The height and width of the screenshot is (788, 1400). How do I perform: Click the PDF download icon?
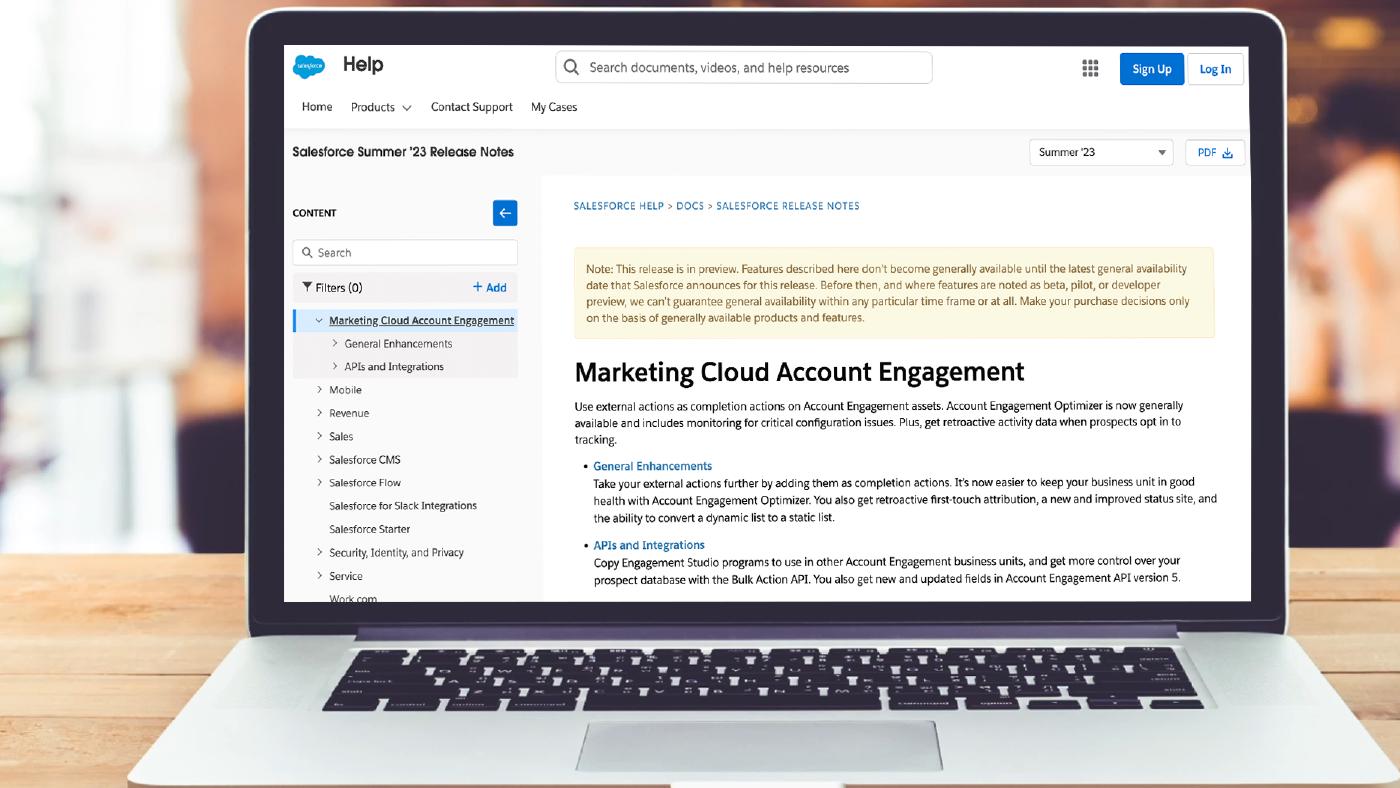pyautogui.click(x=1227, y=151)
